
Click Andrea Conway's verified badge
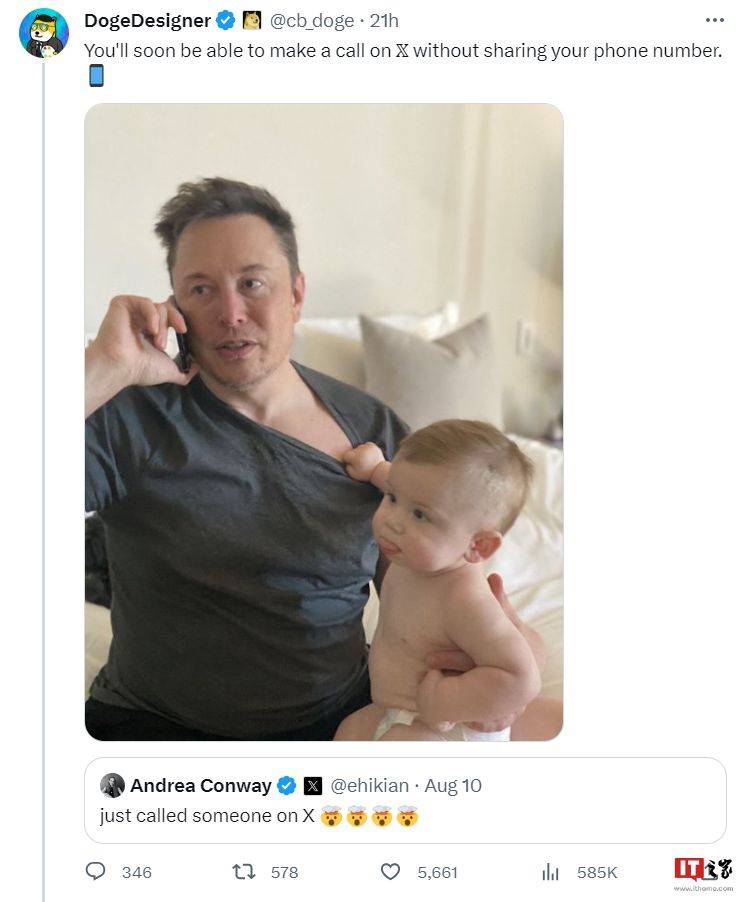click(286, 785)
